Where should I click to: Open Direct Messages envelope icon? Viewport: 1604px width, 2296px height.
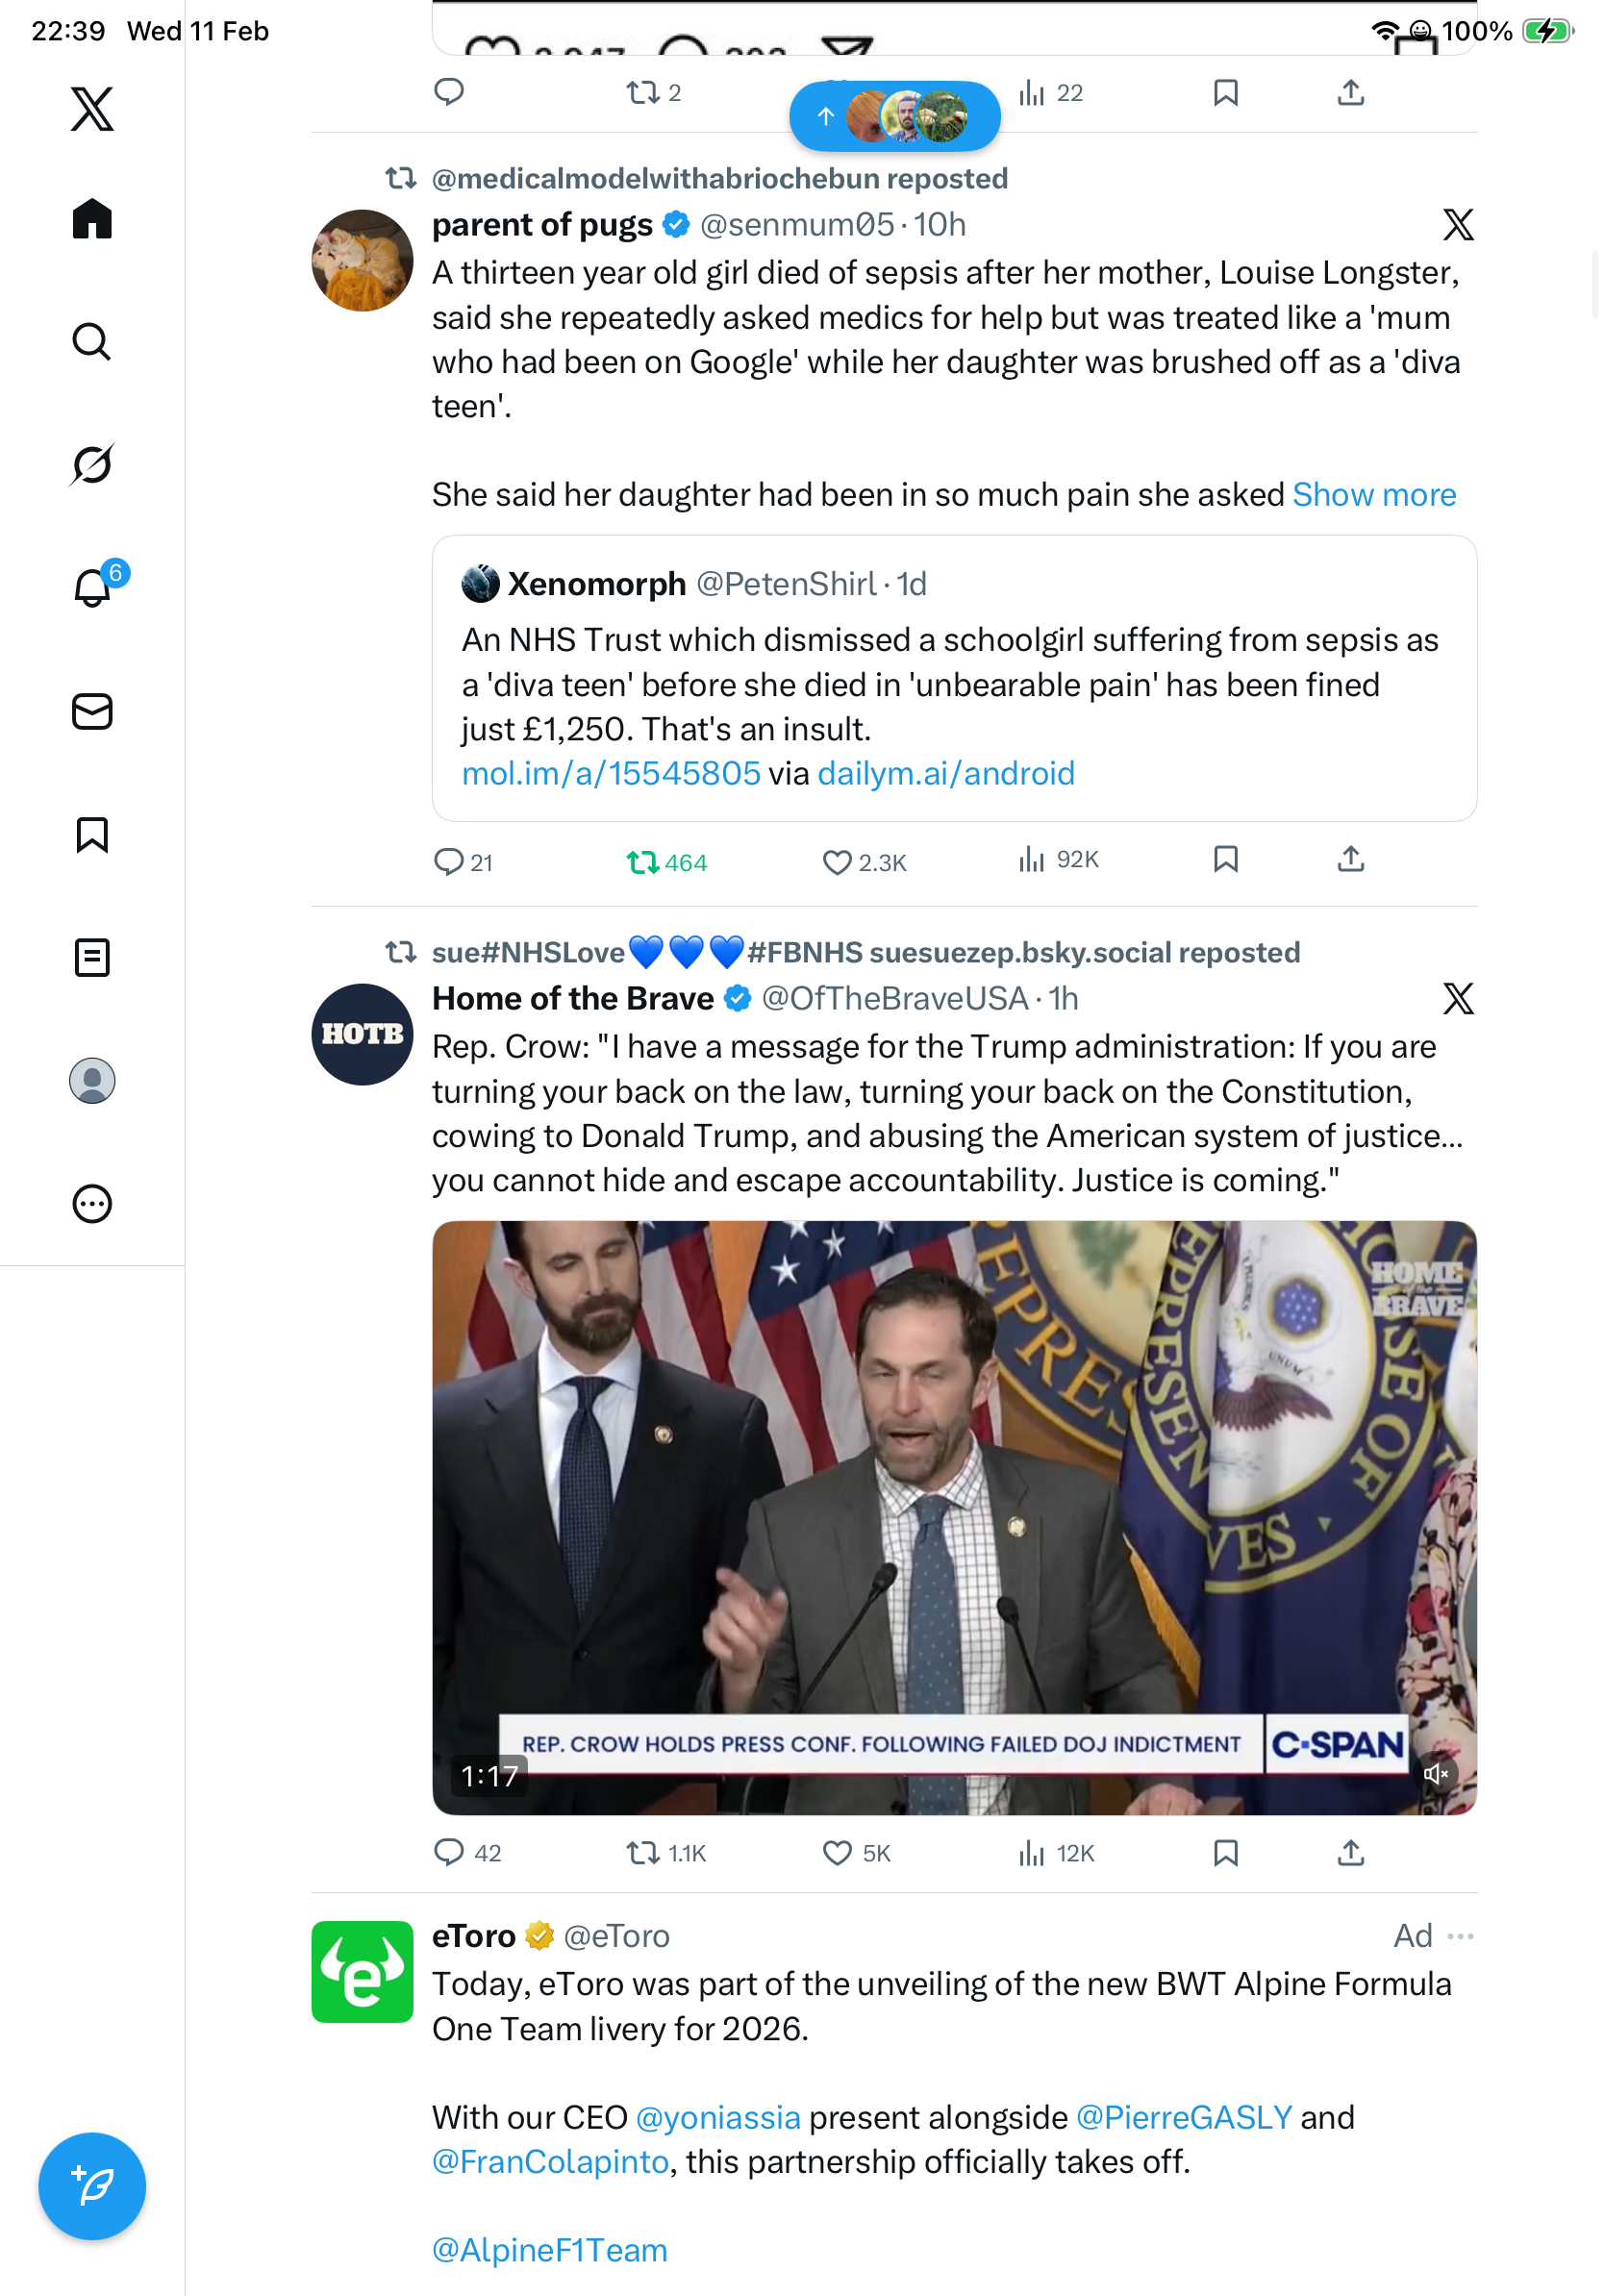pyautogui.click(x=92, y=712)
